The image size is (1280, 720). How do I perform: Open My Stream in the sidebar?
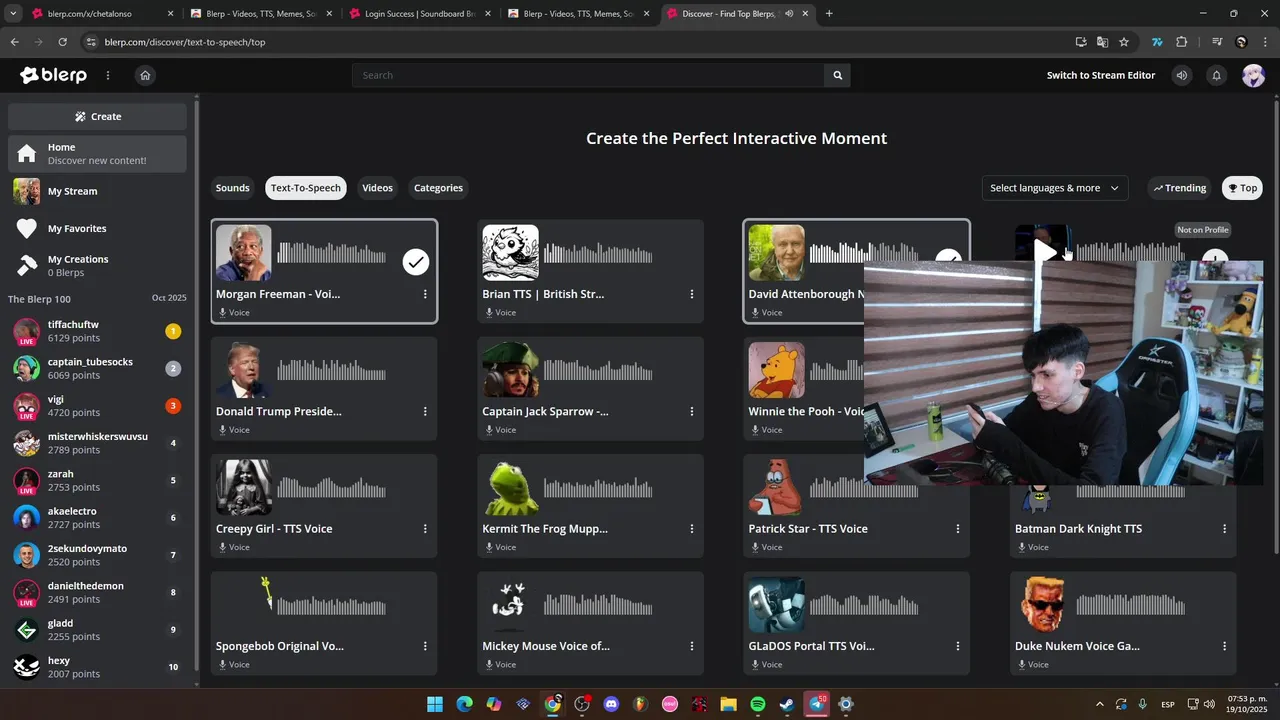click(x=97, y=191)
